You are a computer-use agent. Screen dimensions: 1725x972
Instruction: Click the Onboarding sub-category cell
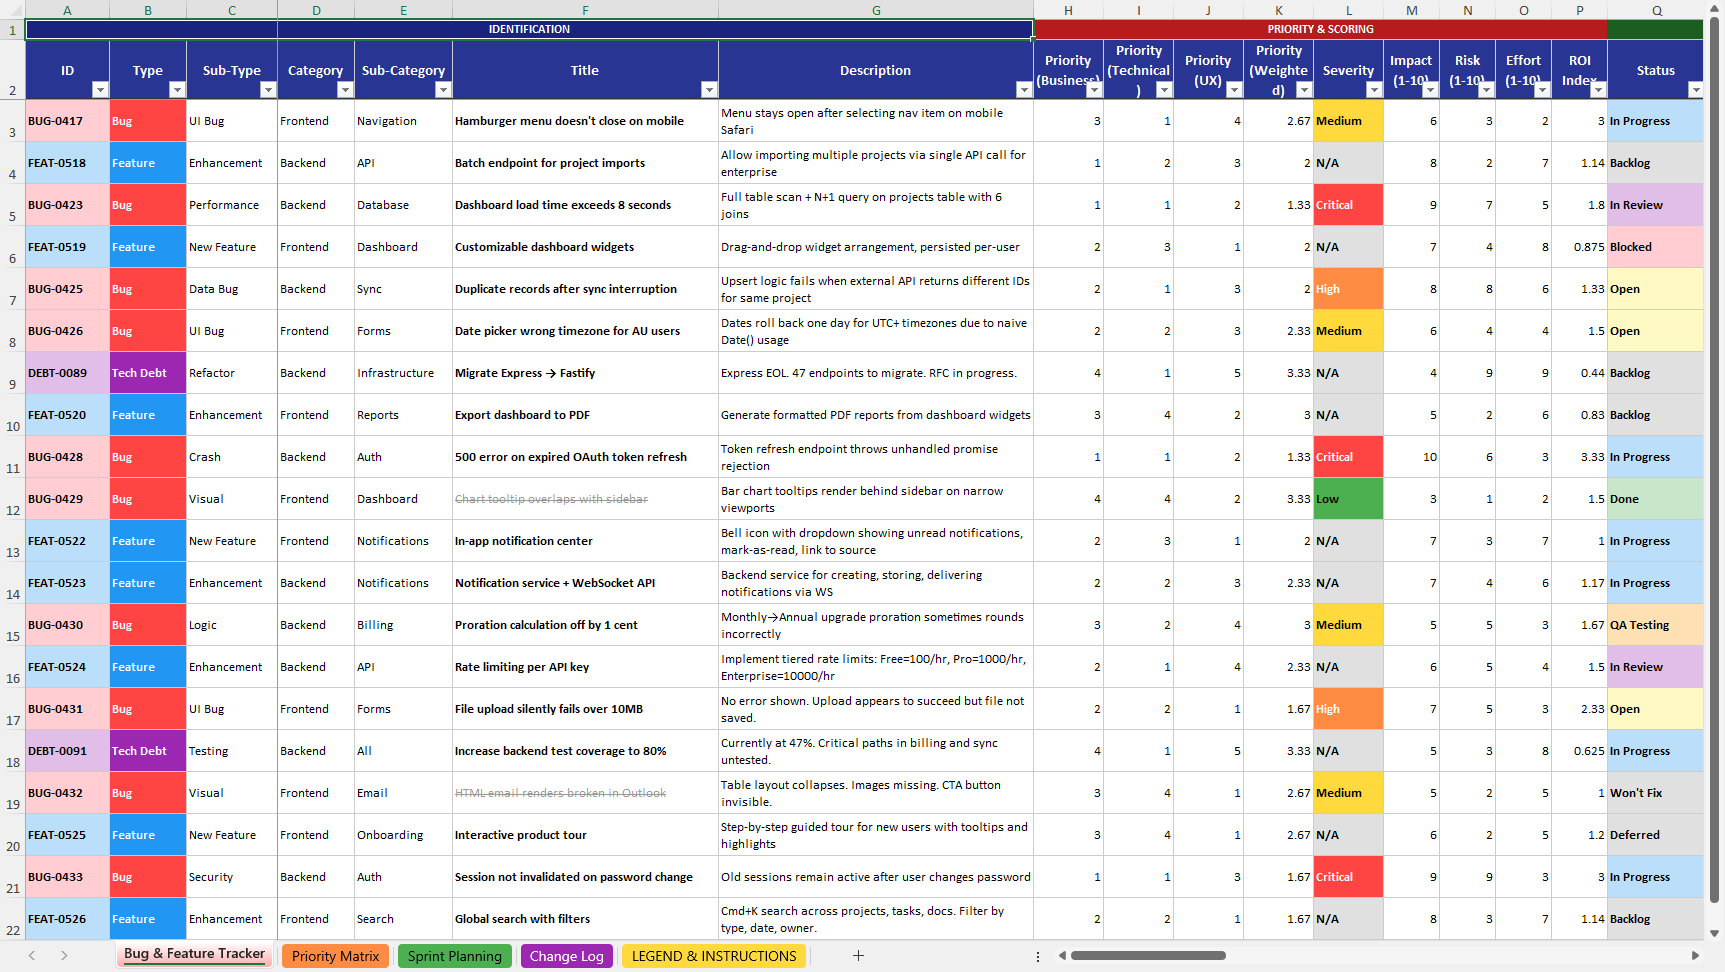(403, 835)
